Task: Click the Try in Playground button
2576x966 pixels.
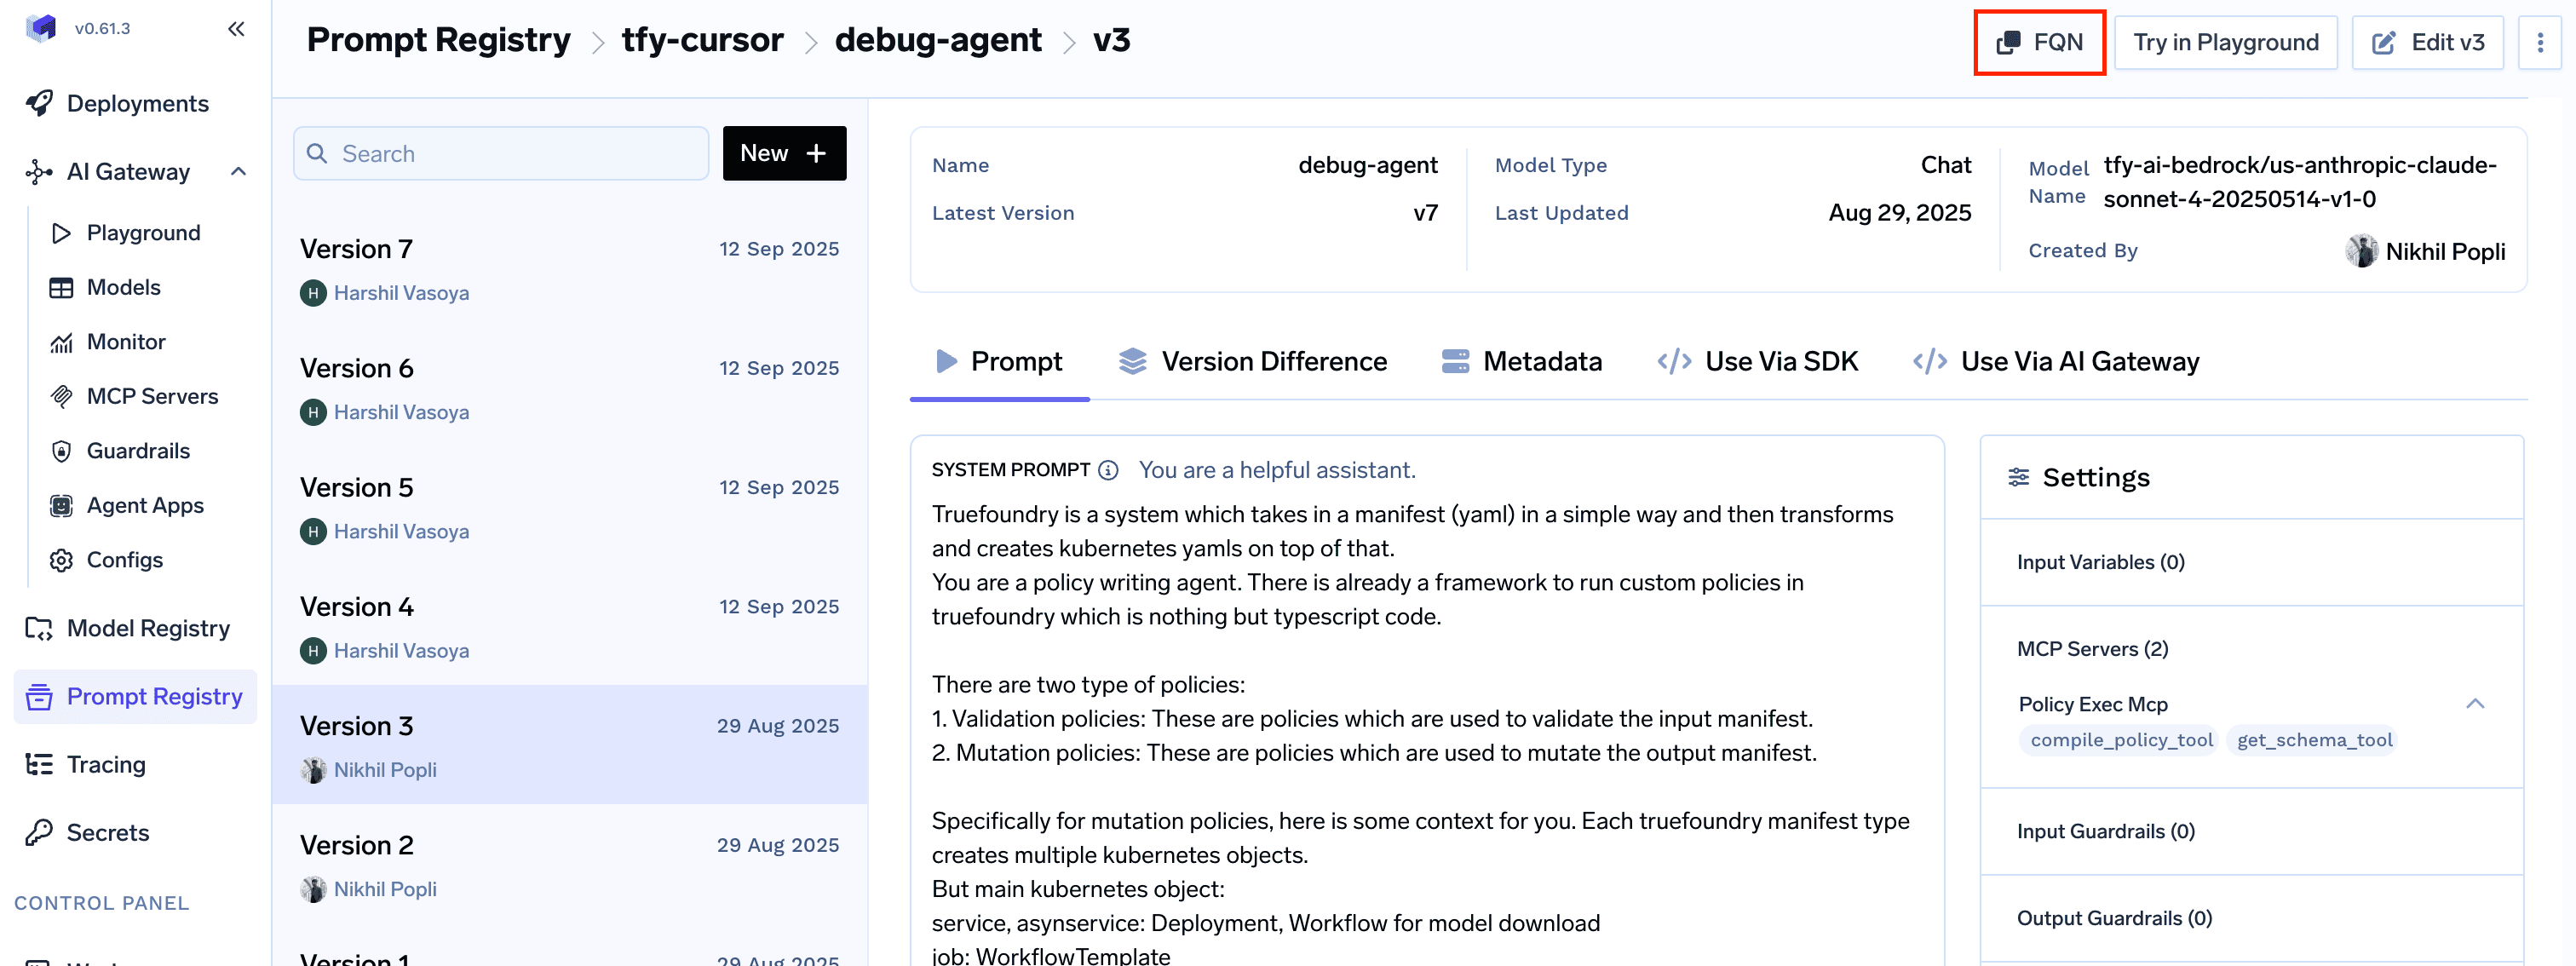Action: coord(2225,42)
